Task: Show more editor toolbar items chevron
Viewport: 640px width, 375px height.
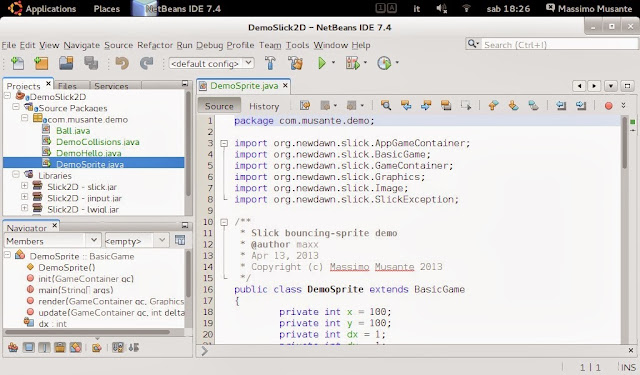Action: click(x=623, y=106)
